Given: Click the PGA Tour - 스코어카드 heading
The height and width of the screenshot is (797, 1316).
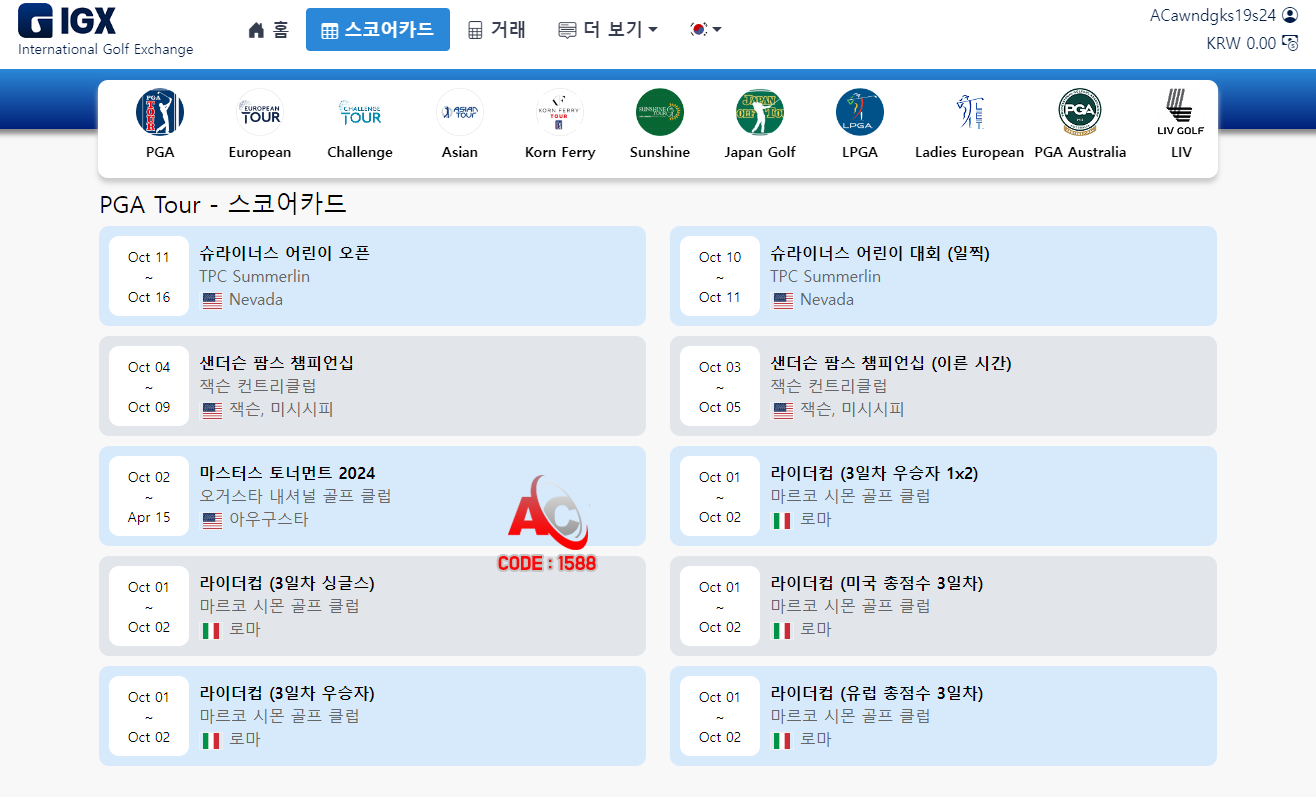Looking at the screenshot, I should click(223, 204).
